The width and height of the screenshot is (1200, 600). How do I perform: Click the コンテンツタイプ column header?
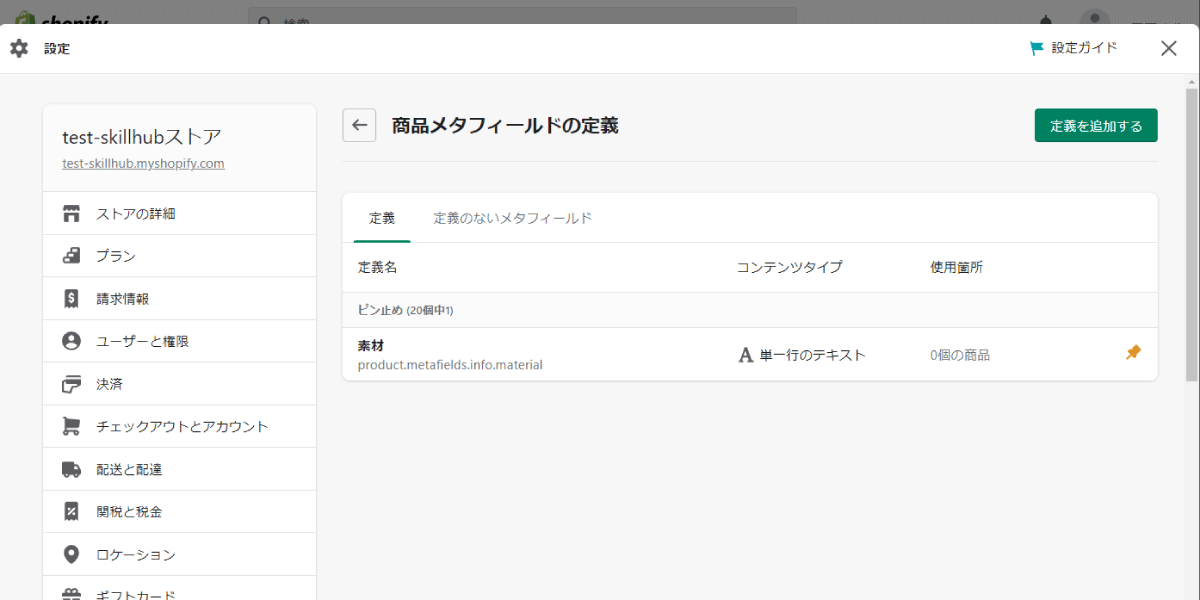(x=789, y=267)
